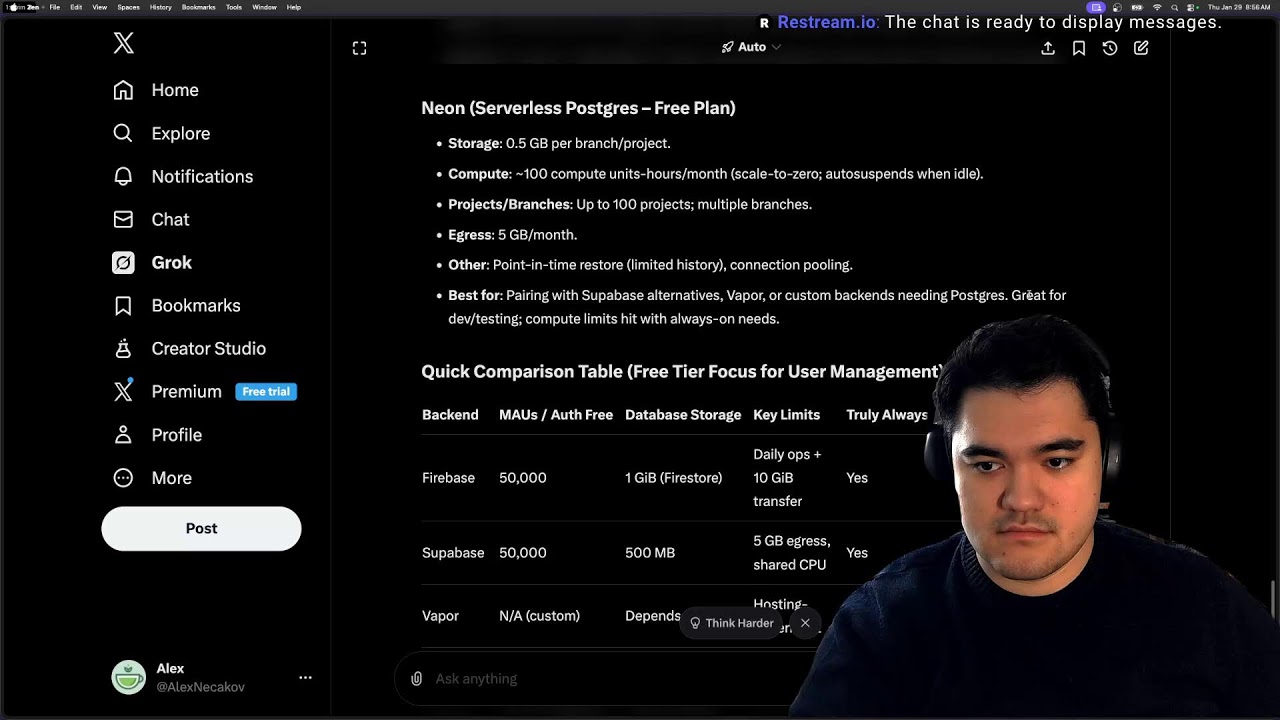
Task: Click Alex's avatar at the bottom left
Action: [x=128, y=677]
